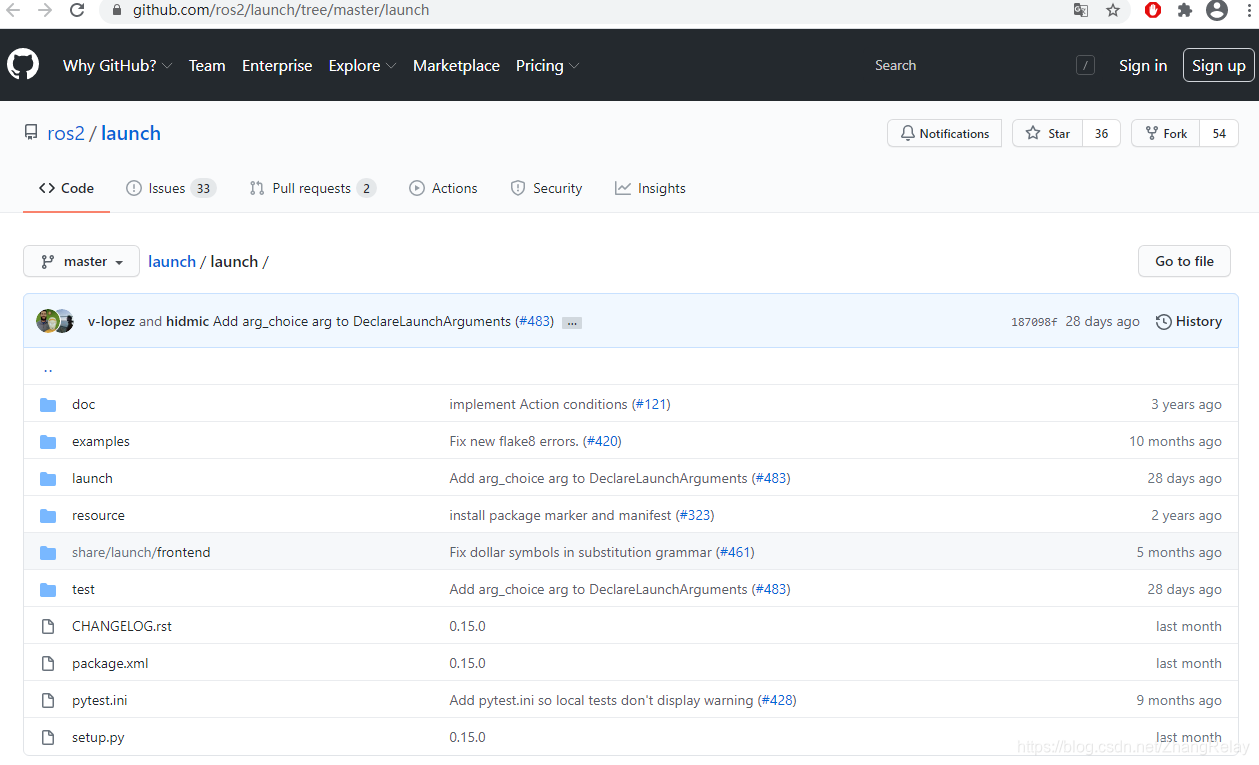The image size is (1259, 765).
Task: Open the share/launch/frontend folder
Action: [141, 552]
